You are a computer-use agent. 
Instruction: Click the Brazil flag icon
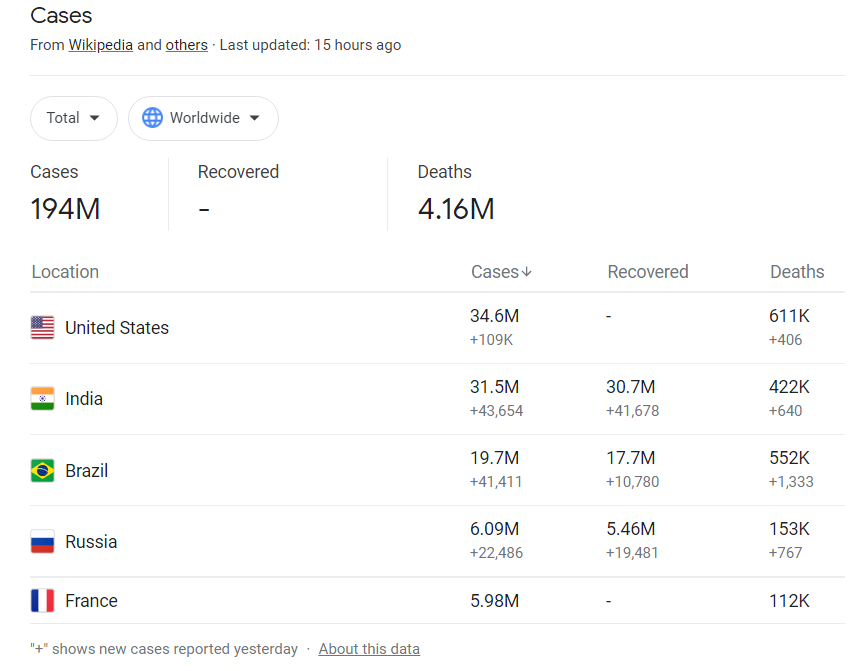click(42, 471)
